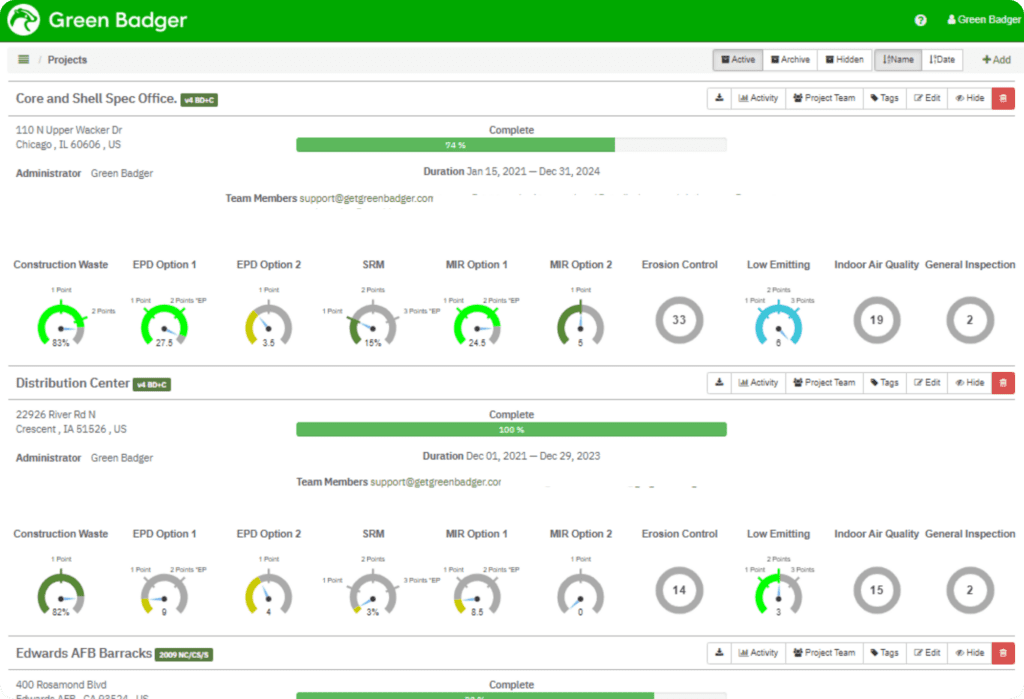Open help via the question mark icon
Image resolution: width=1024 pixels, height=699 pixels.
pos(919,19)
